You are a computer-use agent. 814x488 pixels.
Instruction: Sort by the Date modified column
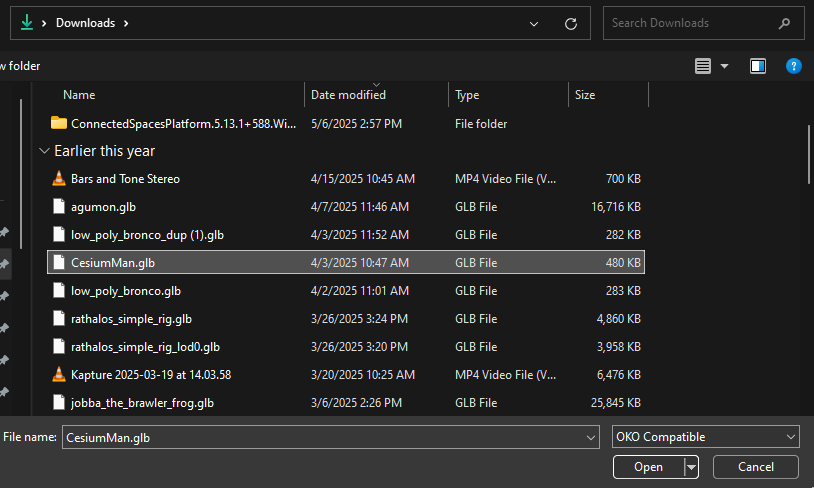coord(348,95)
